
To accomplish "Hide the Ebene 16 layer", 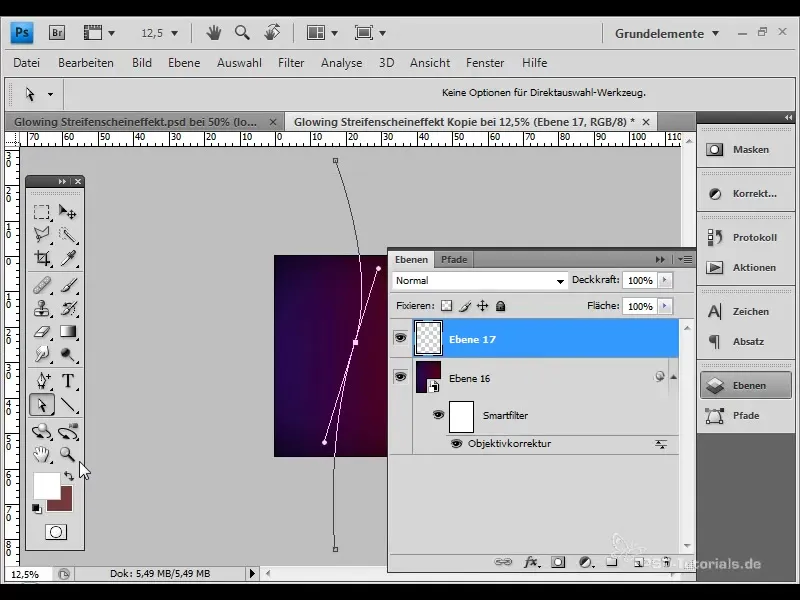I will 401,377.
